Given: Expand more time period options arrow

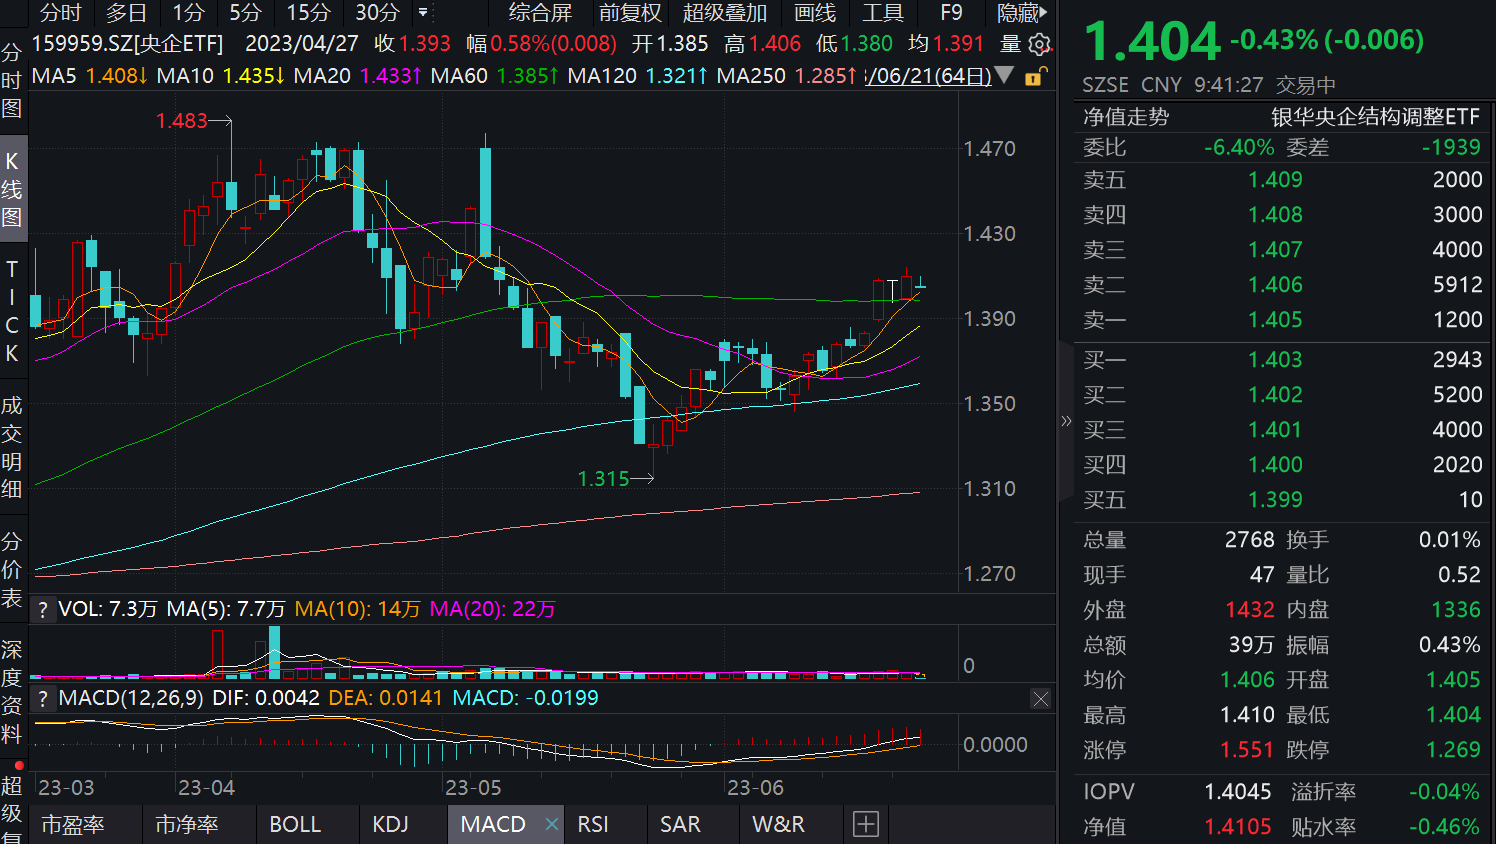Looking at the screenshot, I should 423,13.
